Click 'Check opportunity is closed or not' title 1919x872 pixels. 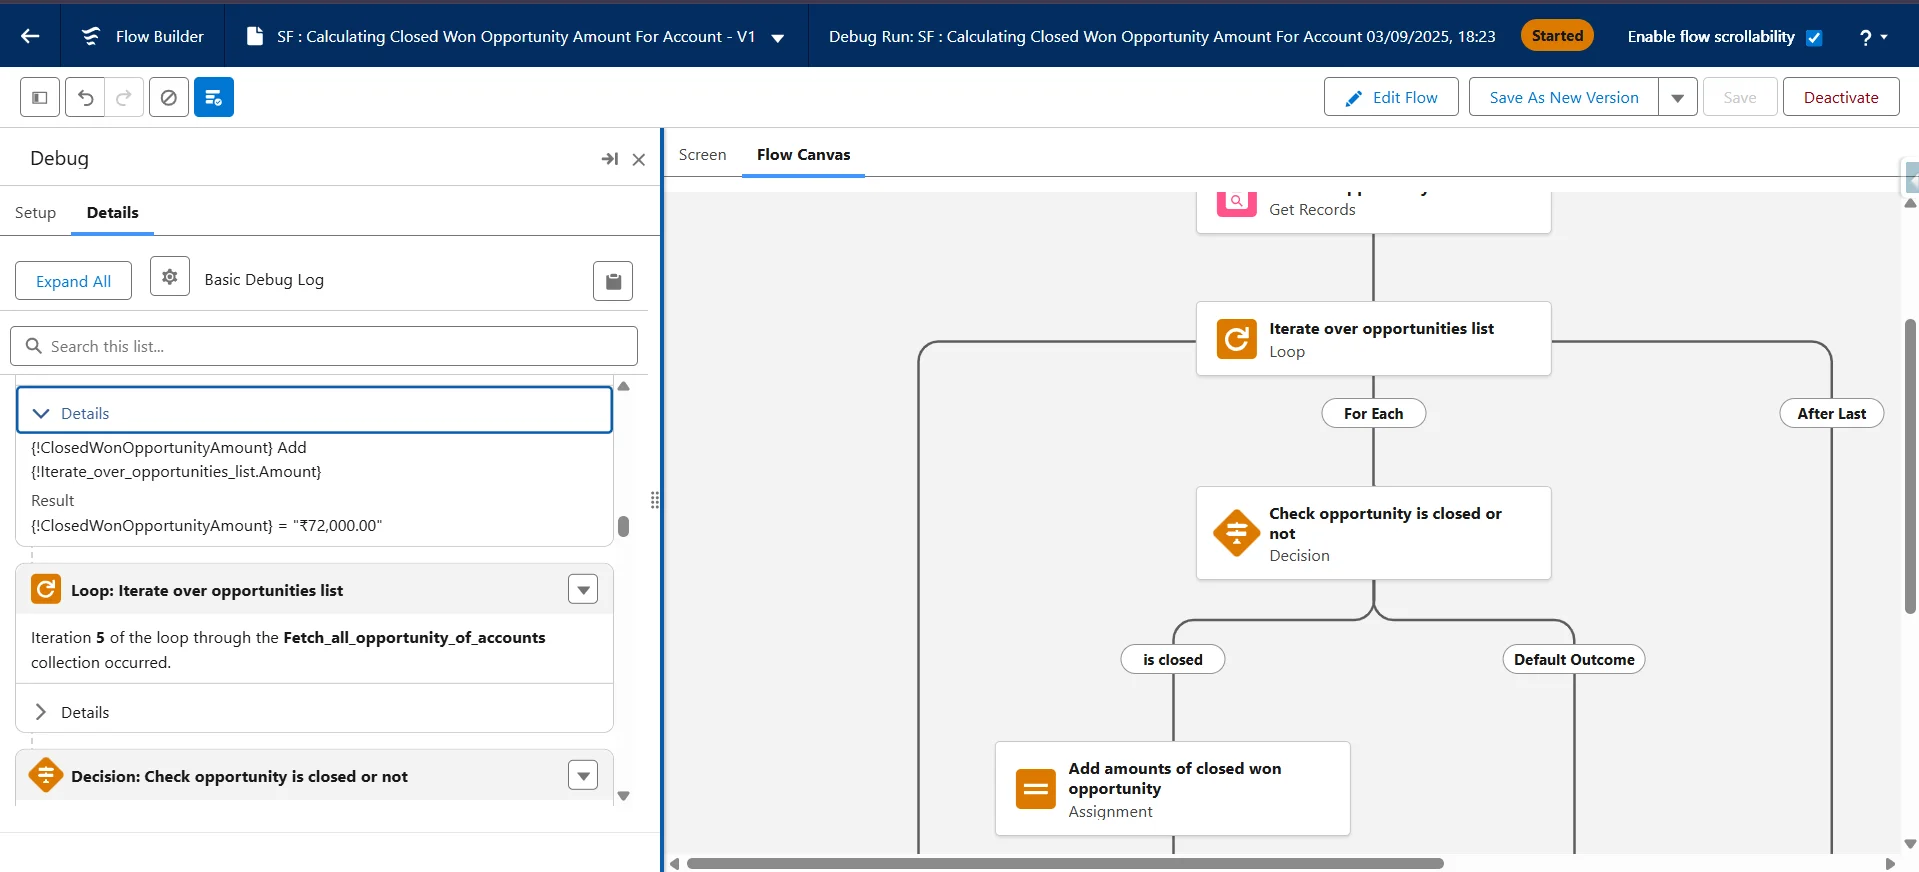click(1385, 523)
